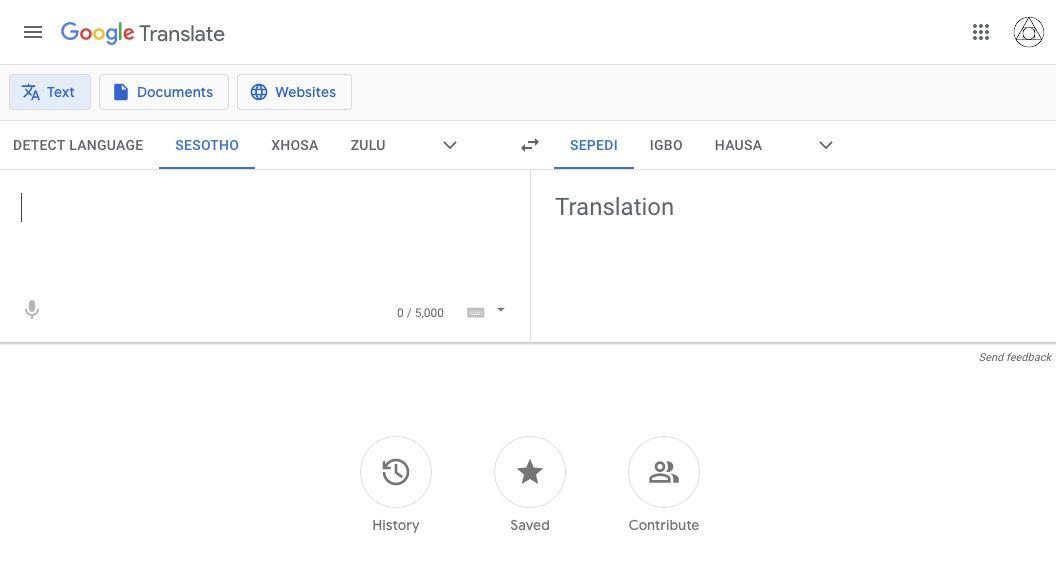
Task: Start voice input with microphone
Action: [x=32, y=310]
